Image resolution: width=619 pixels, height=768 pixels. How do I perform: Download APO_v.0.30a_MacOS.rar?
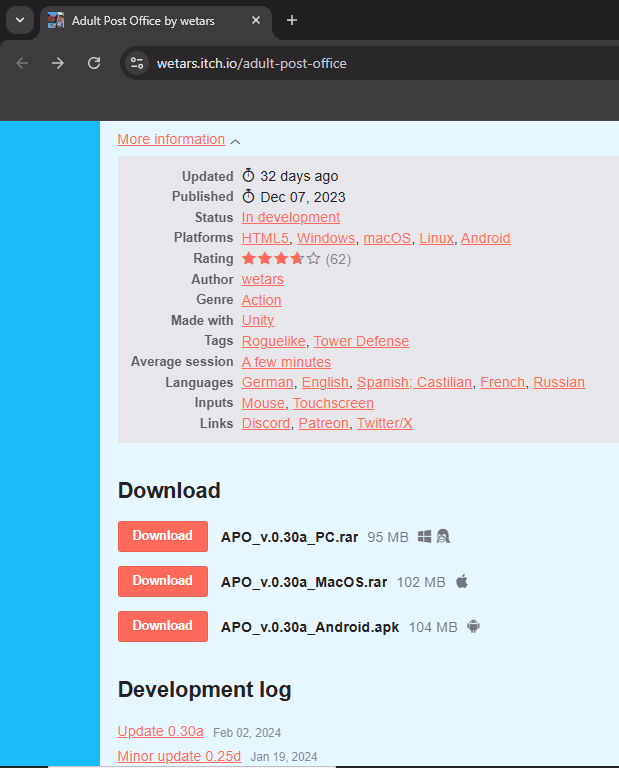pos(162,581)
